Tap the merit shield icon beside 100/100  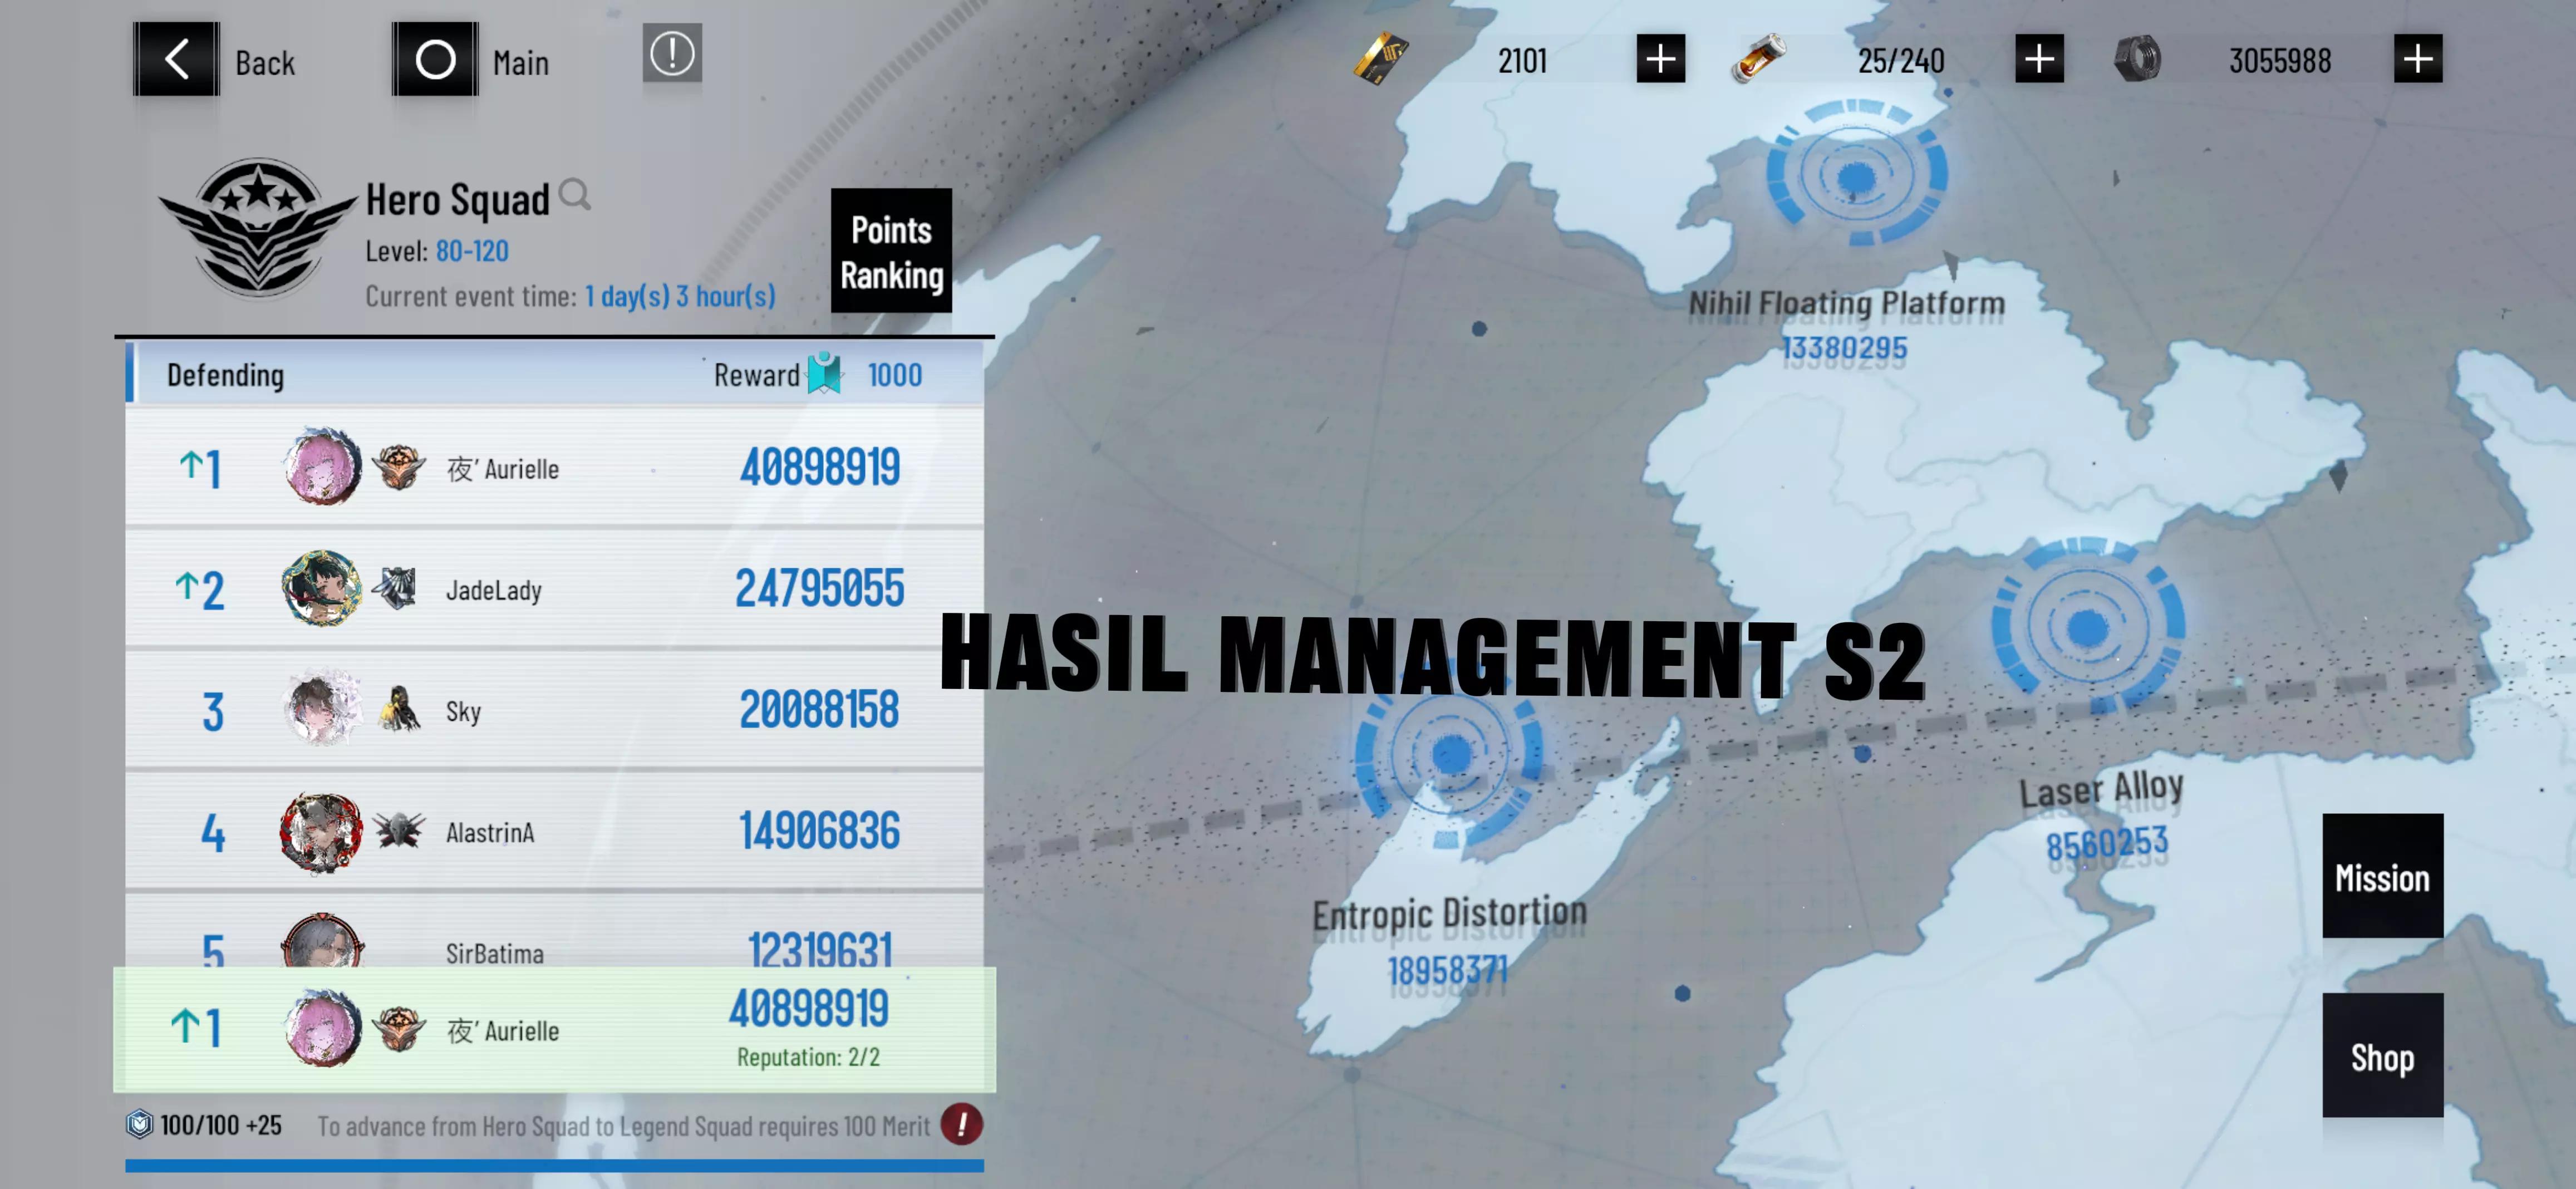point(139,1125)
